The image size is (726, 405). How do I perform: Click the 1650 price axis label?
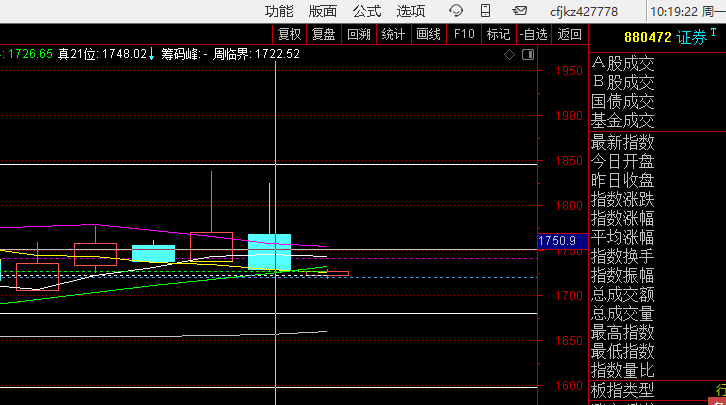[x=569, y=340]
